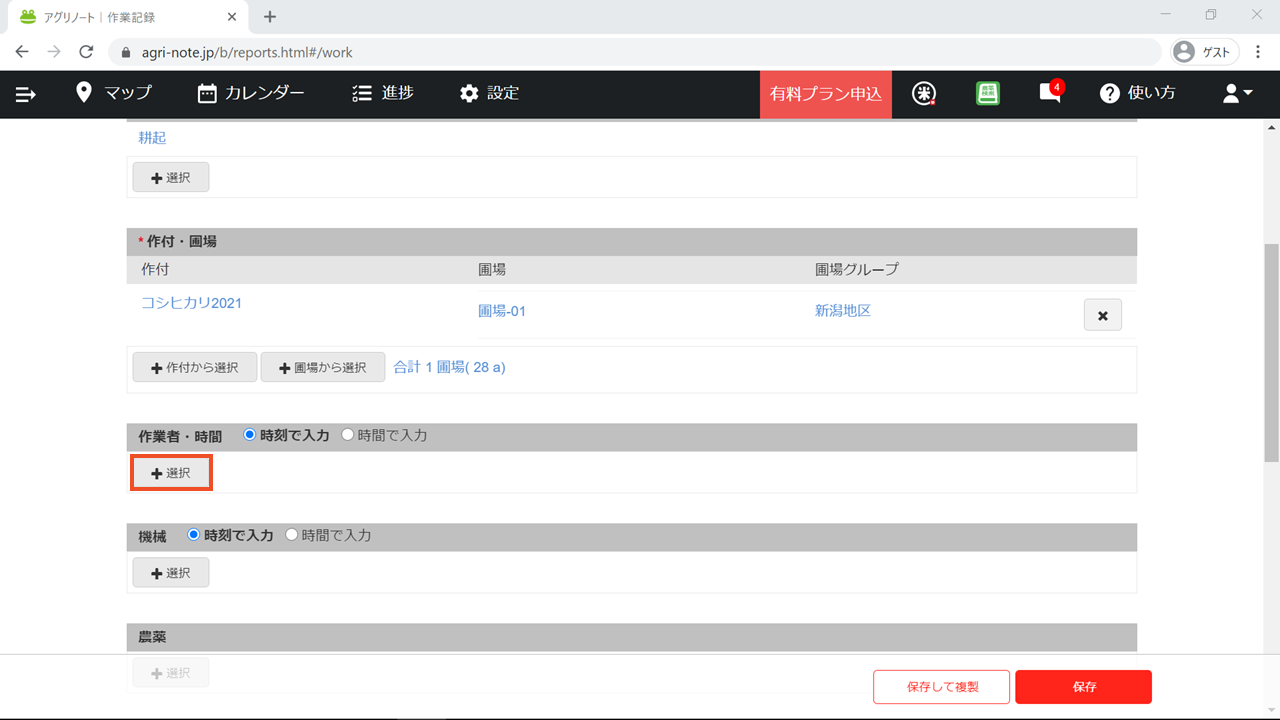Screen dimensions: 1280x720
Task: Click the 圃場から選択 button
Action: pyautogui.click(x=322, y=367)
